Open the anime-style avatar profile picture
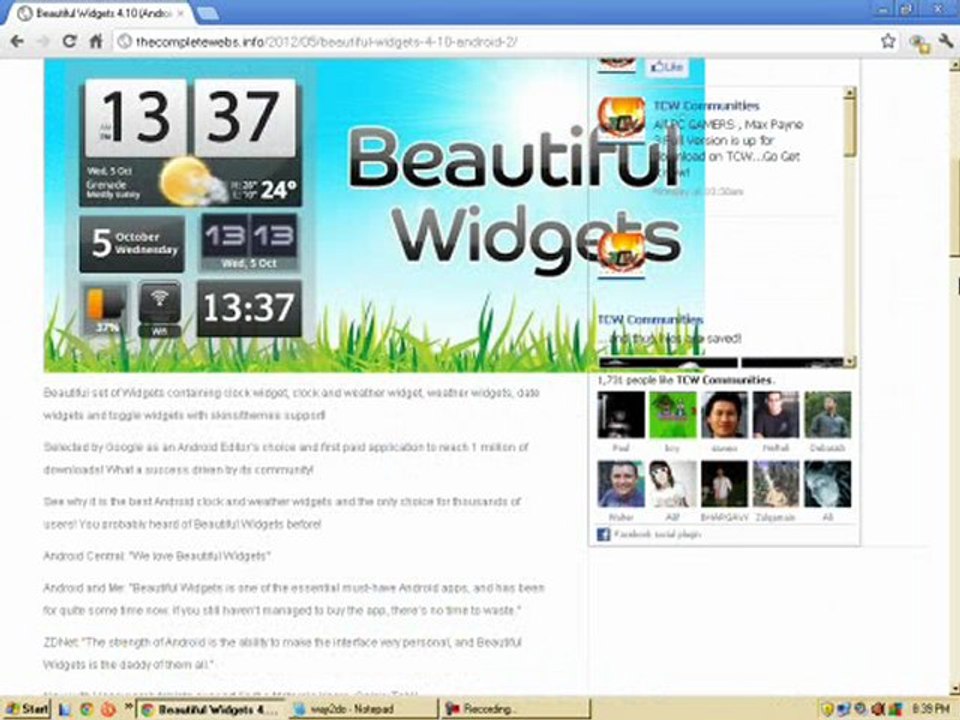The width and height of the screenshot is (960, 720). 672,484
